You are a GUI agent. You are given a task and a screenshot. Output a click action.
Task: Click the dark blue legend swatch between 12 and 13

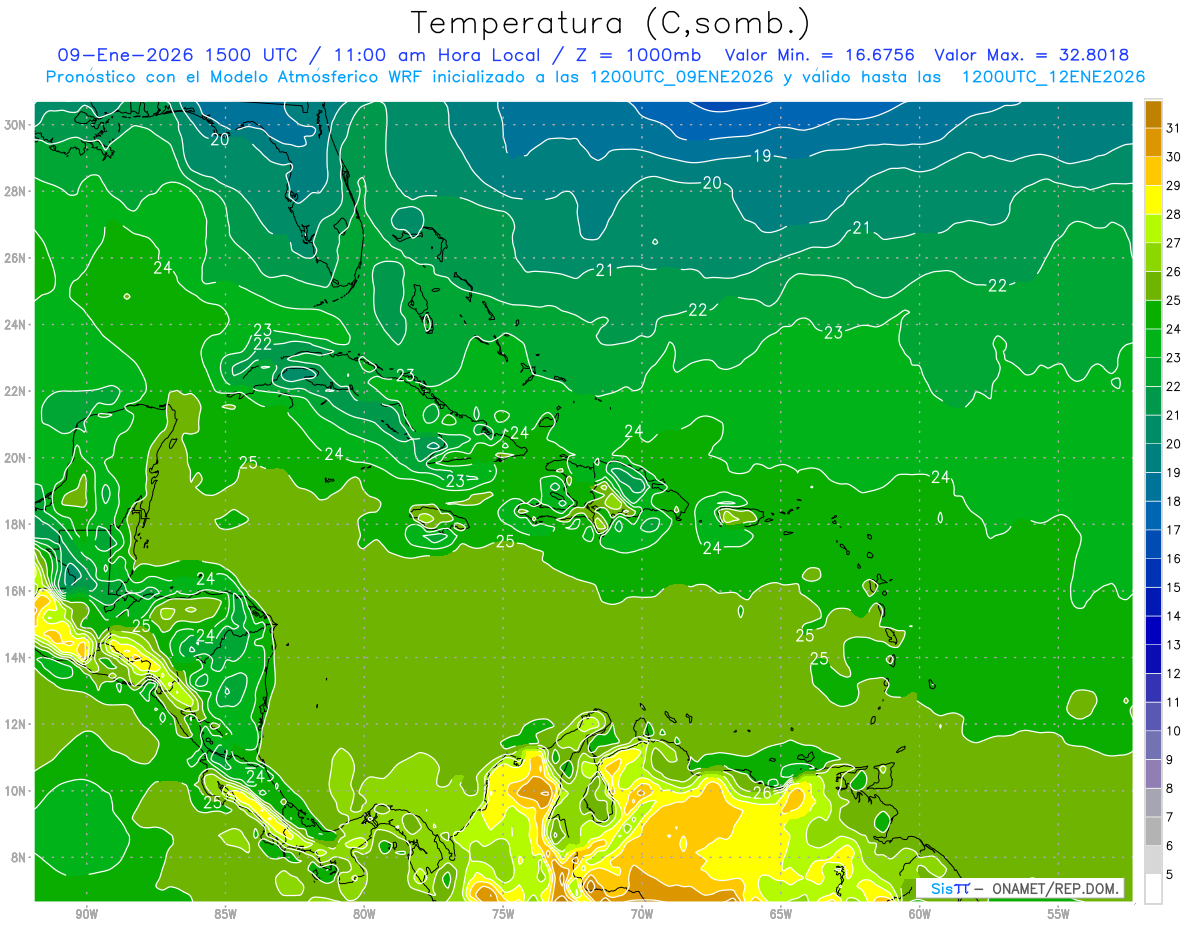tap(1153, 660)
